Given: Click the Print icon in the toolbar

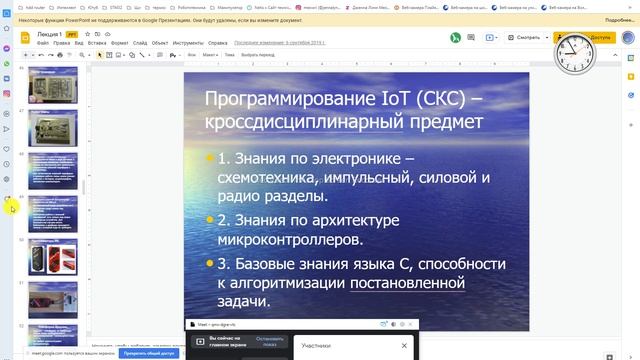Looking at the screenshot, I should [60, 55].
